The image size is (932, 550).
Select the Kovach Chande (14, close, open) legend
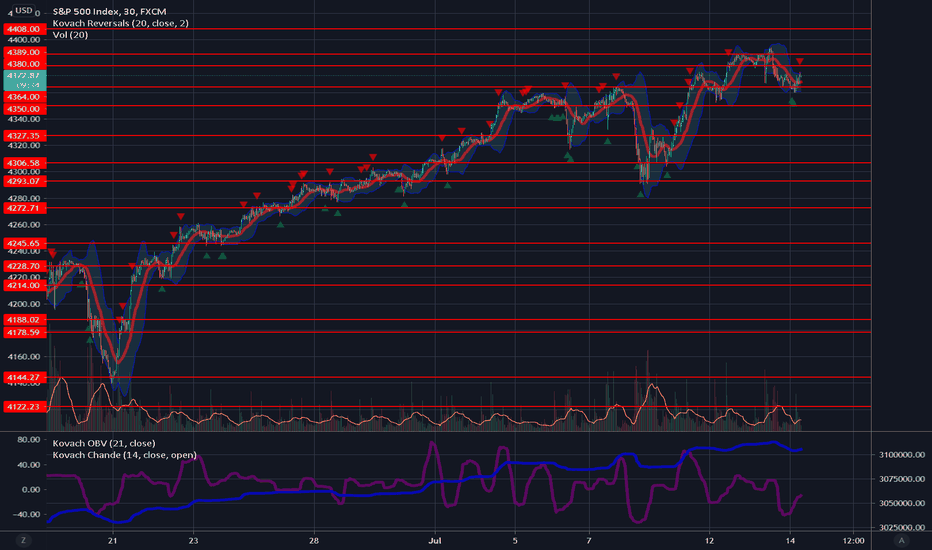click(x=124, y=455)
